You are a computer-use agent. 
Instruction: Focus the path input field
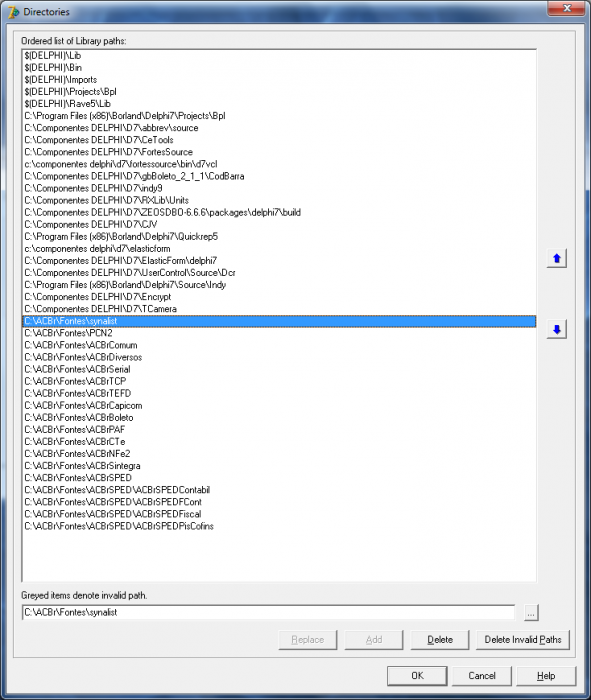tap(268, 612)
